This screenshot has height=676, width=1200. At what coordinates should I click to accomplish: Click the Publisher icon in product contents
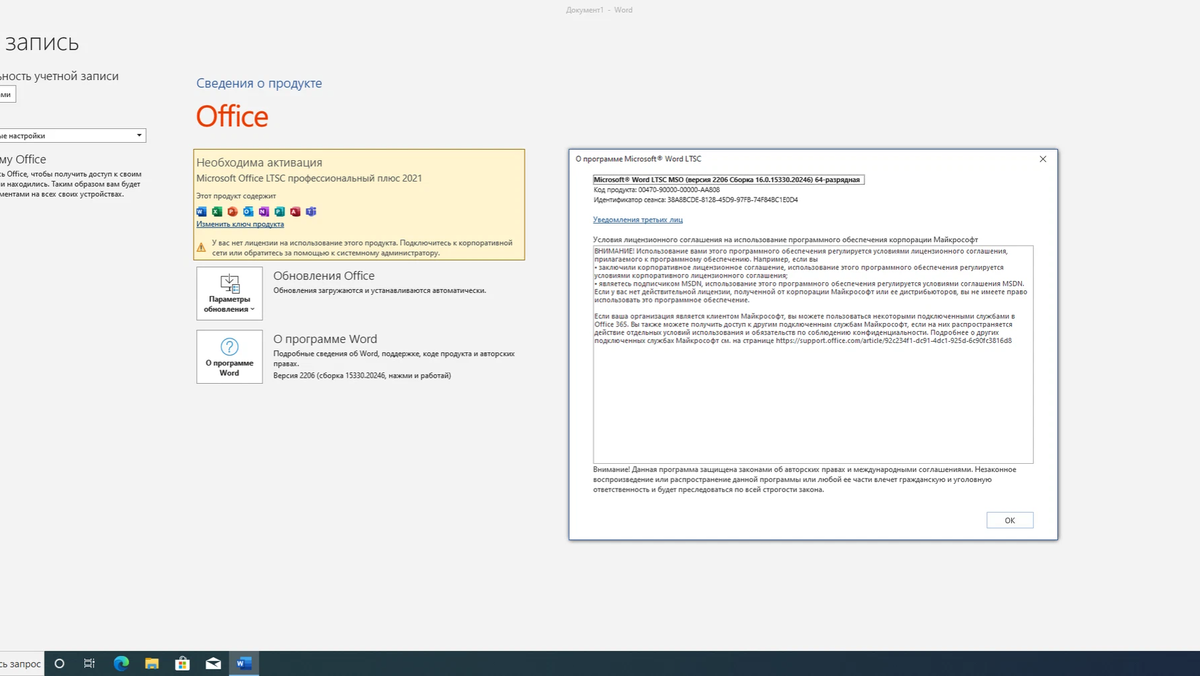point(280,211)
